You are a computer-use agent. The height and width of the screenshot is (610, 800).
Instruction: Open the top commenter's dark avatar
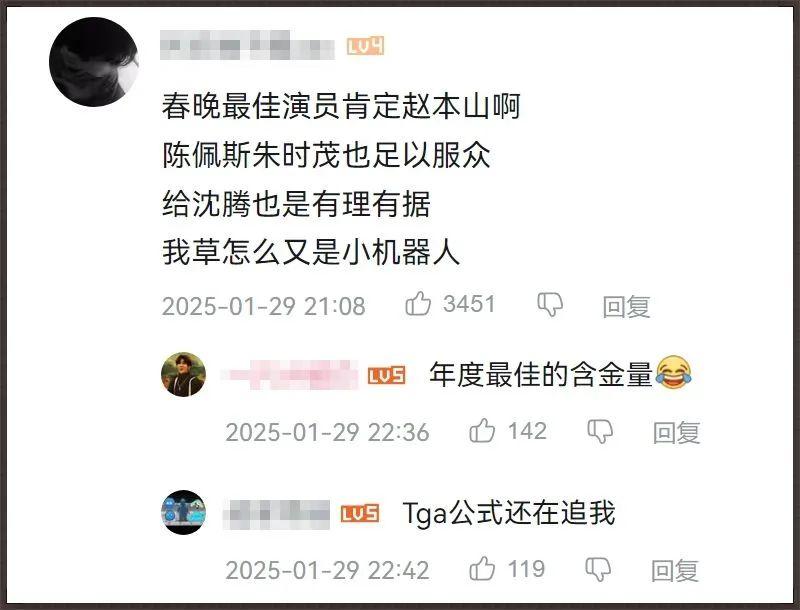[x=94, y=62]
